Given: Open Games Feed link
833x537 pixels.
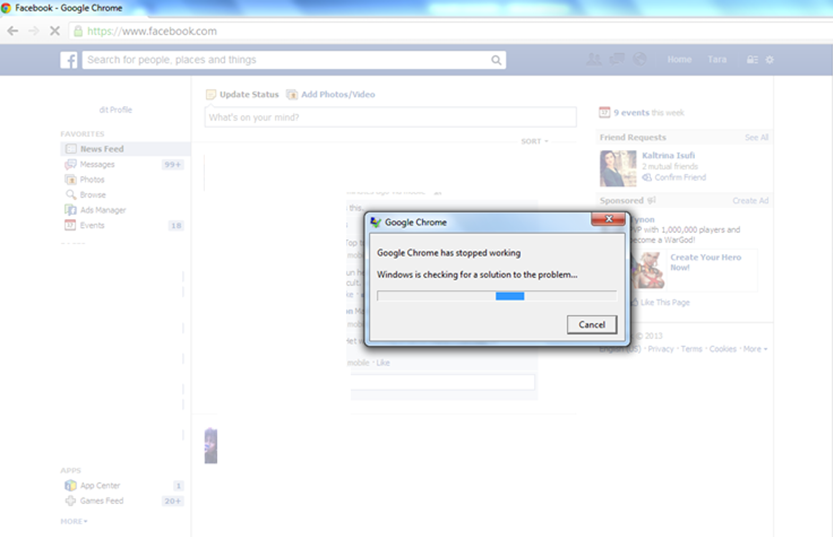Looking at the screenshot, I should click(101, 501).
